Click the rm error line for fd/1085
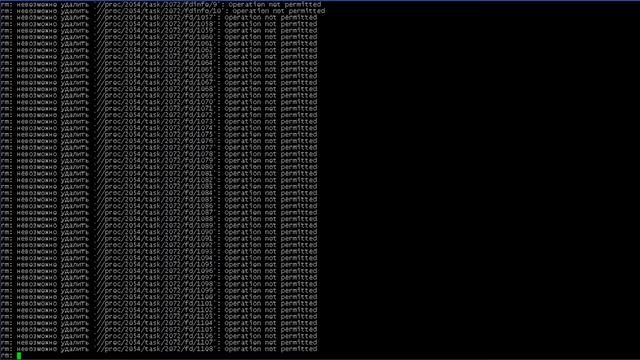Screen dimensions: 640x360 coord(158,200)
